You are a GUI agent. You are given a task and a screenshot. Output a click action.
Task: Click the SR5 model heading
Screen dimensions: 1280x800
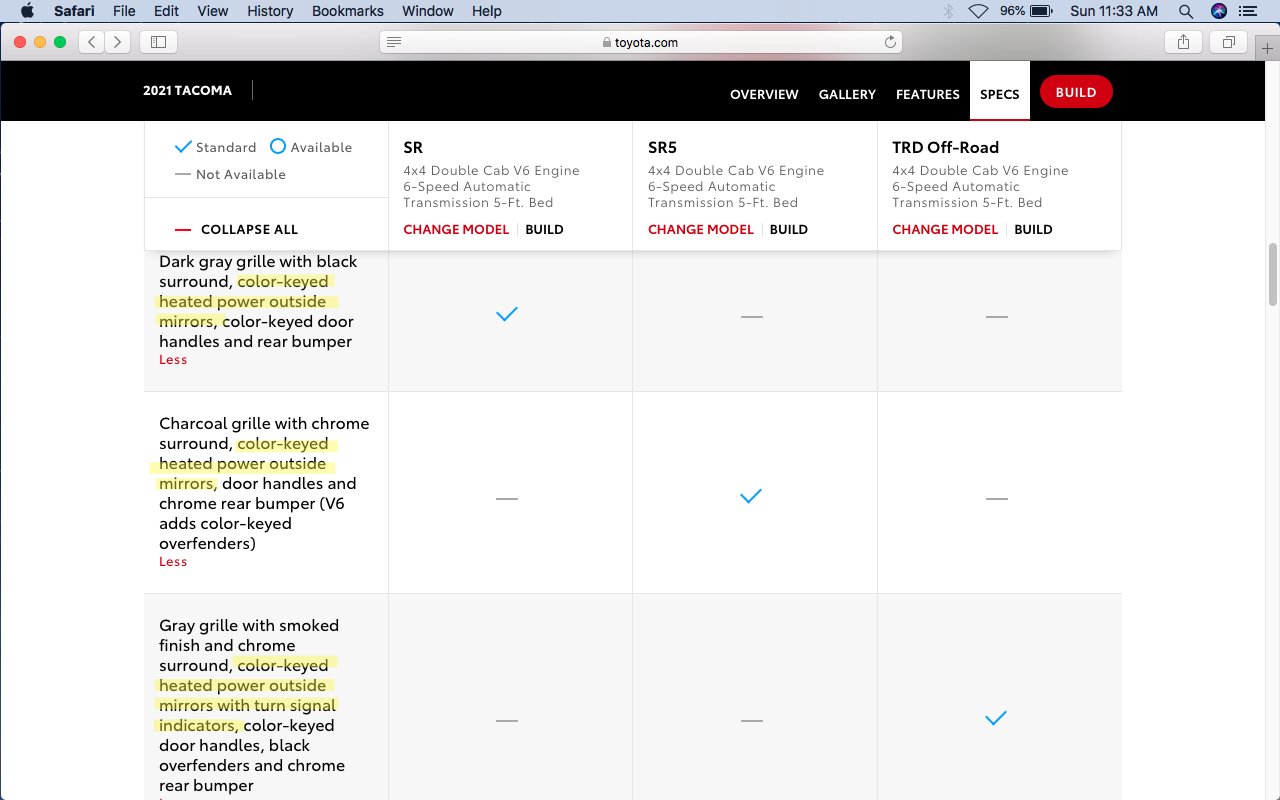(663, 147)
